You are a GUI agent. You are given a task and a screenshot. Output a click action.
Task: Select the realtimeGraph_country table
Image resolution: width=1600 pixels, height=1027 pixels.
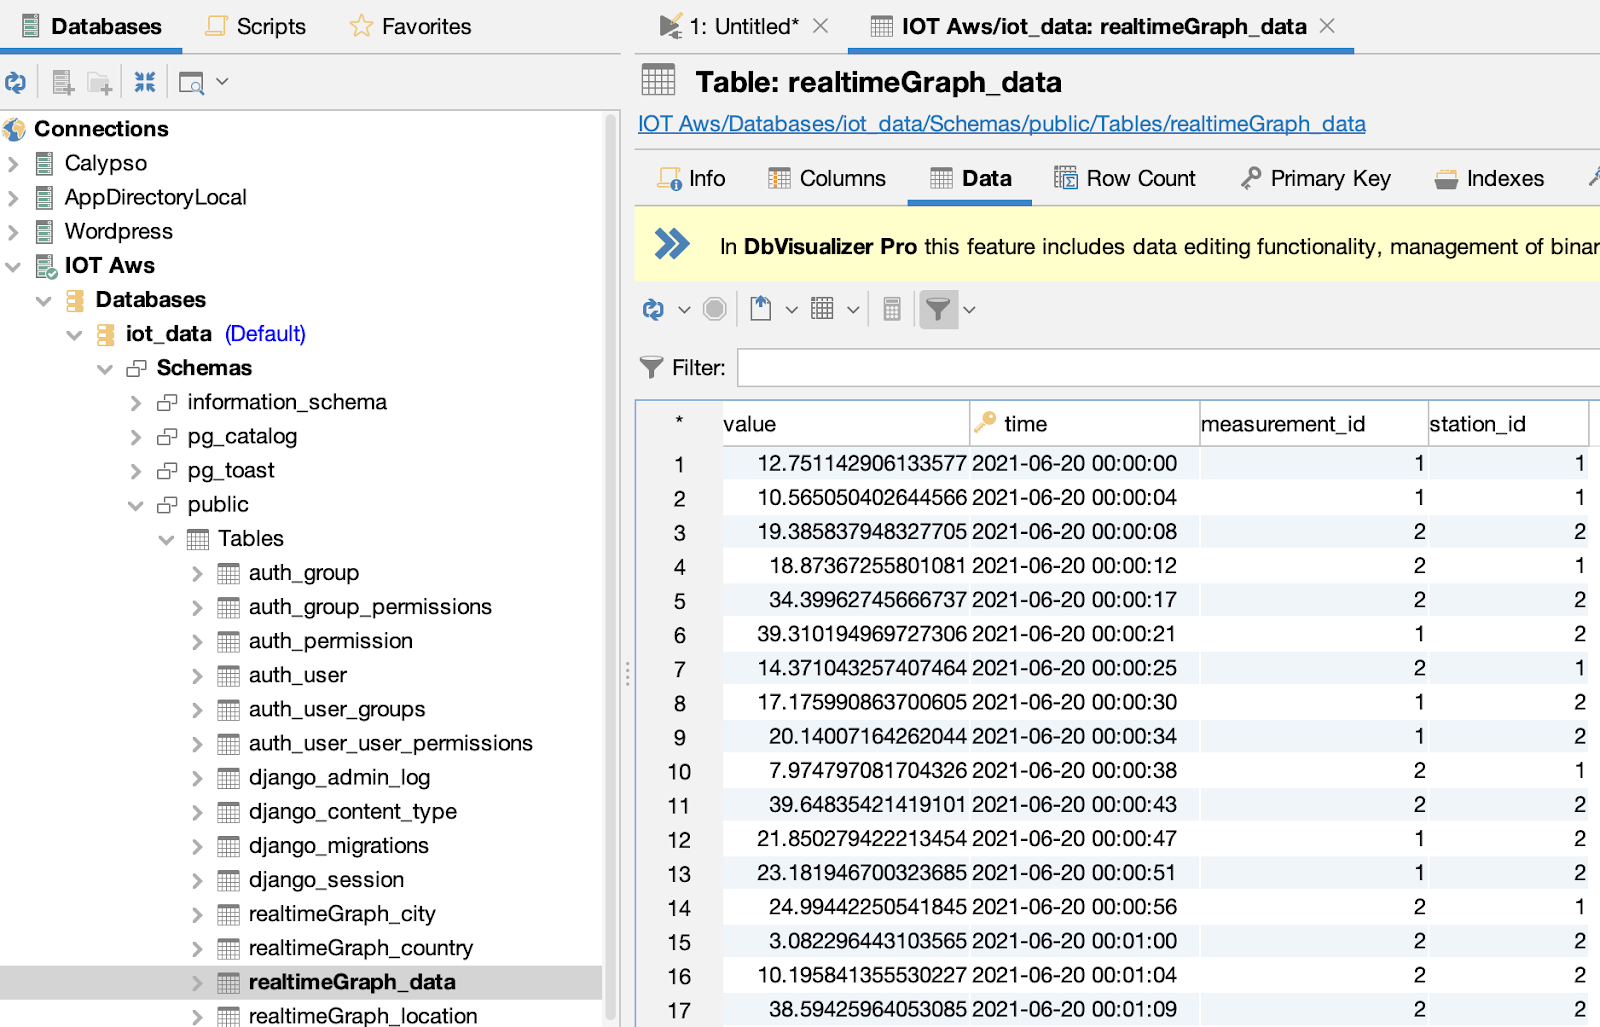361,948
